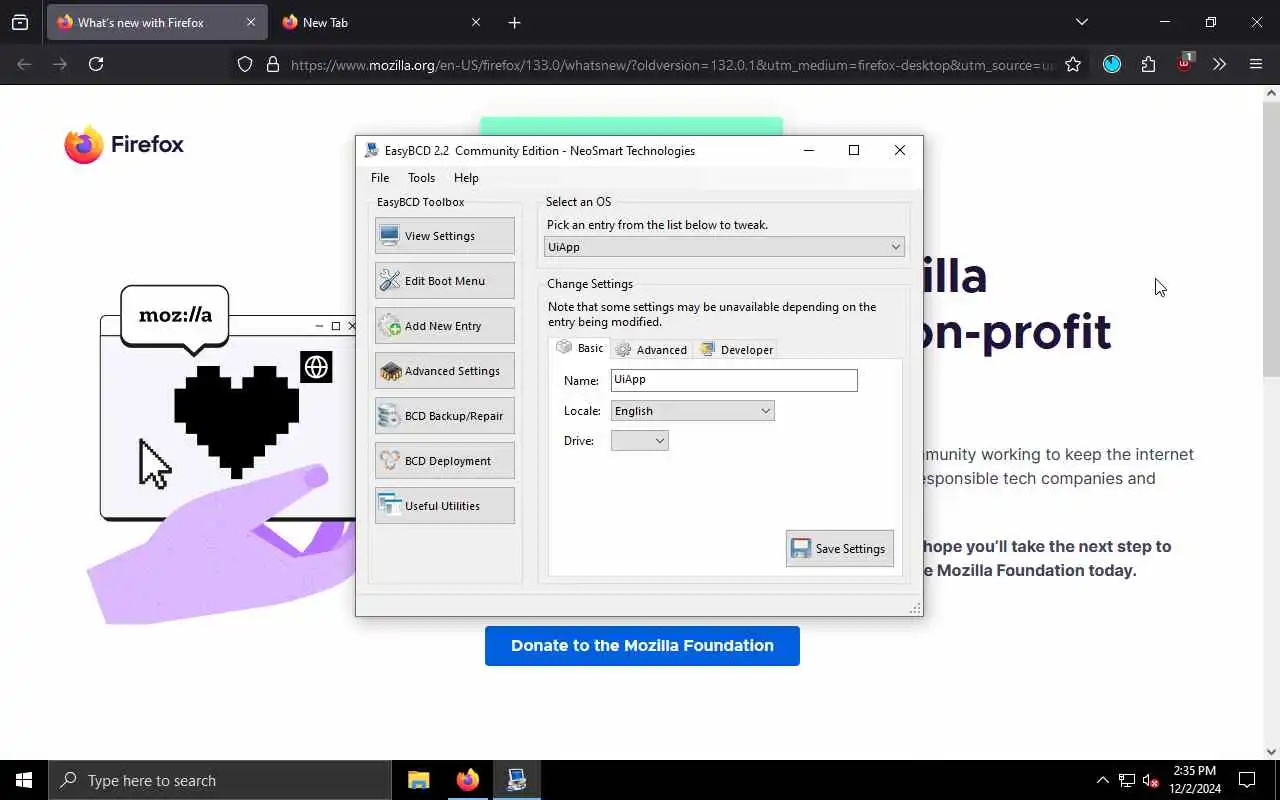Open BCD Backup/Repair section
1280x800 pixels.
pyautogui.click(x=445, y=416)
